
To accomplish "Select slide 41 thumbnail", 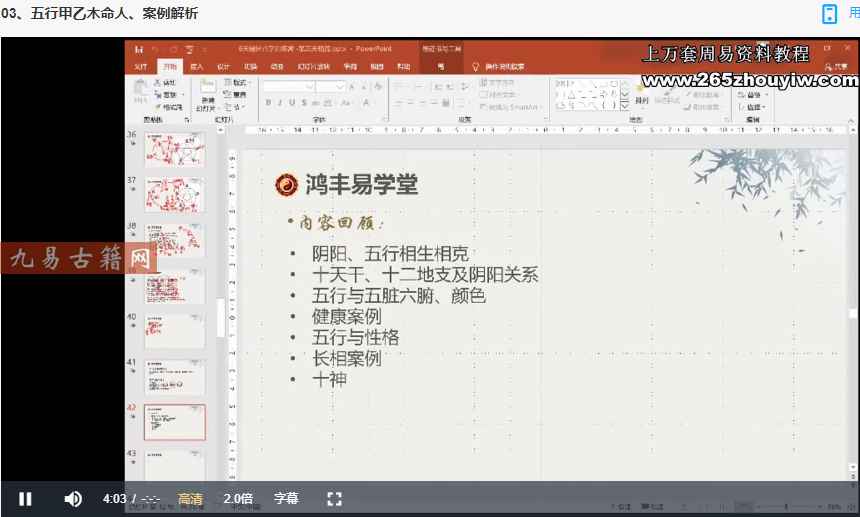I will point(175,377).
